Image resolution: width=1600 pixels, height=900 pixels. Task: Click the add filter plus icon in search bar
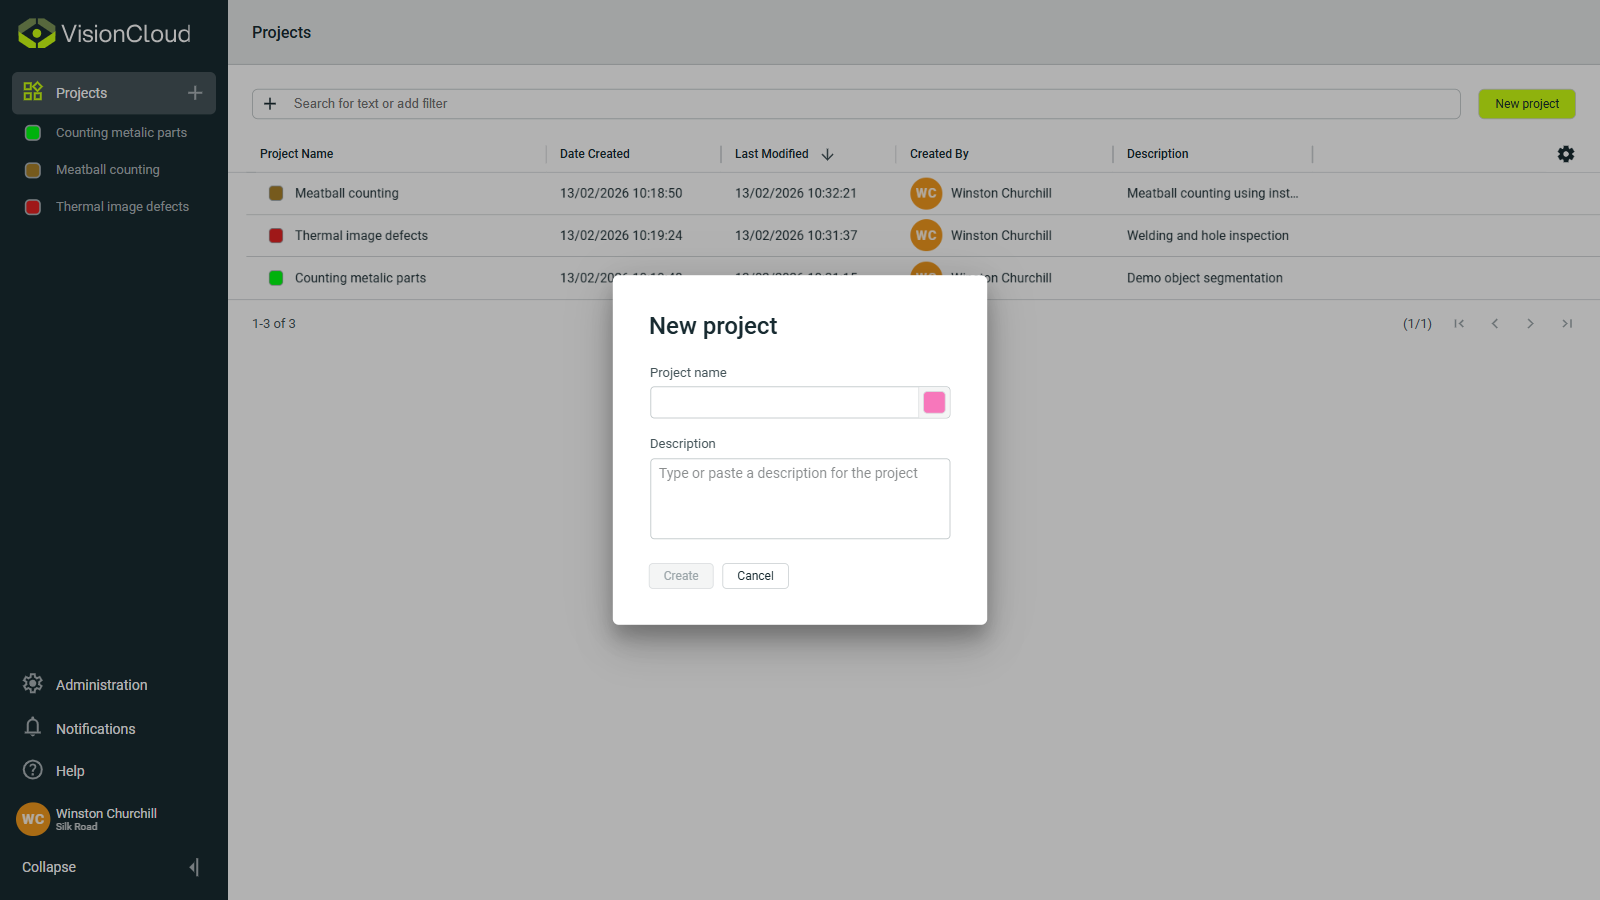coord(270,103)
